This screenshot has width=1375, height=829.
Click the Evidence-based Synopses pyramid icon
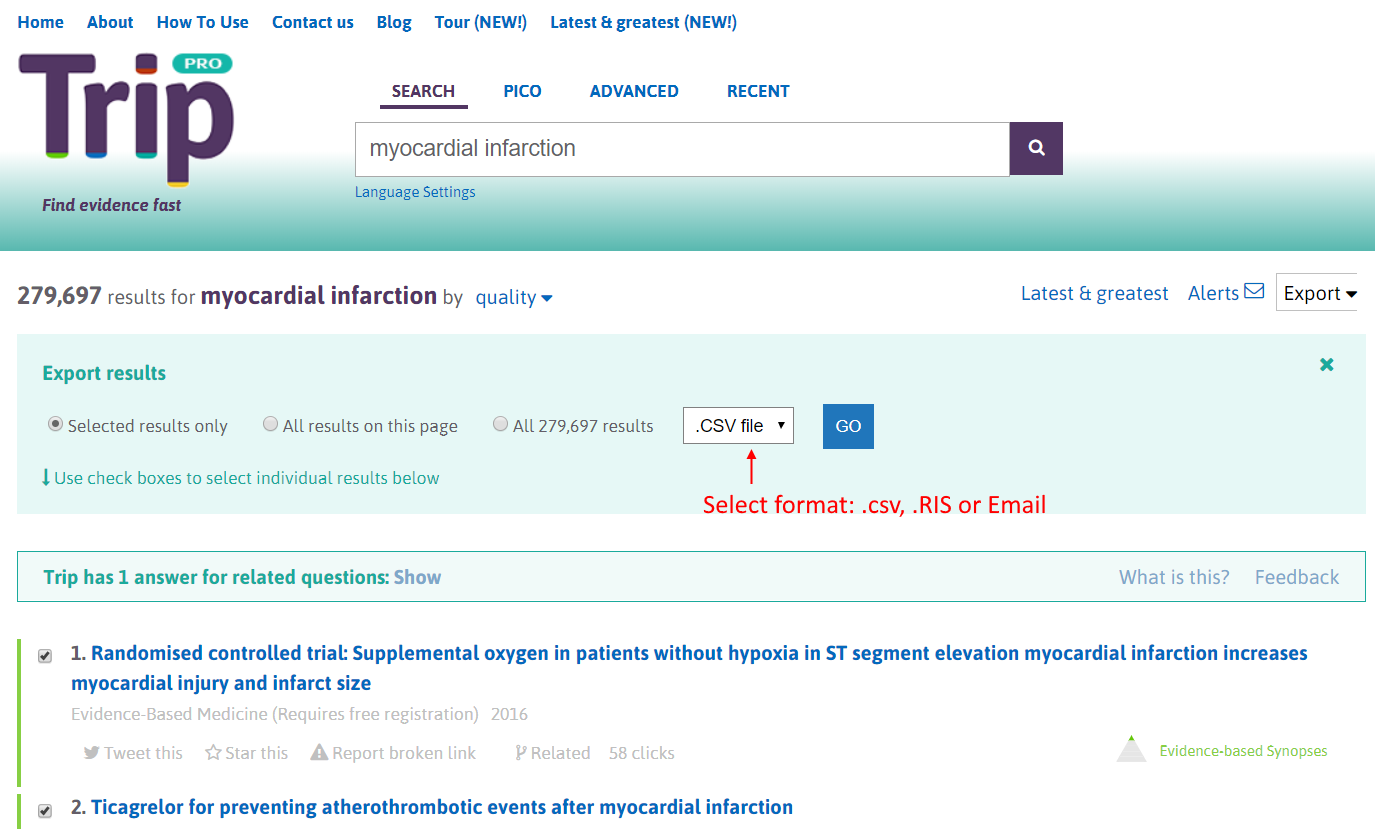pos(1130,747)
